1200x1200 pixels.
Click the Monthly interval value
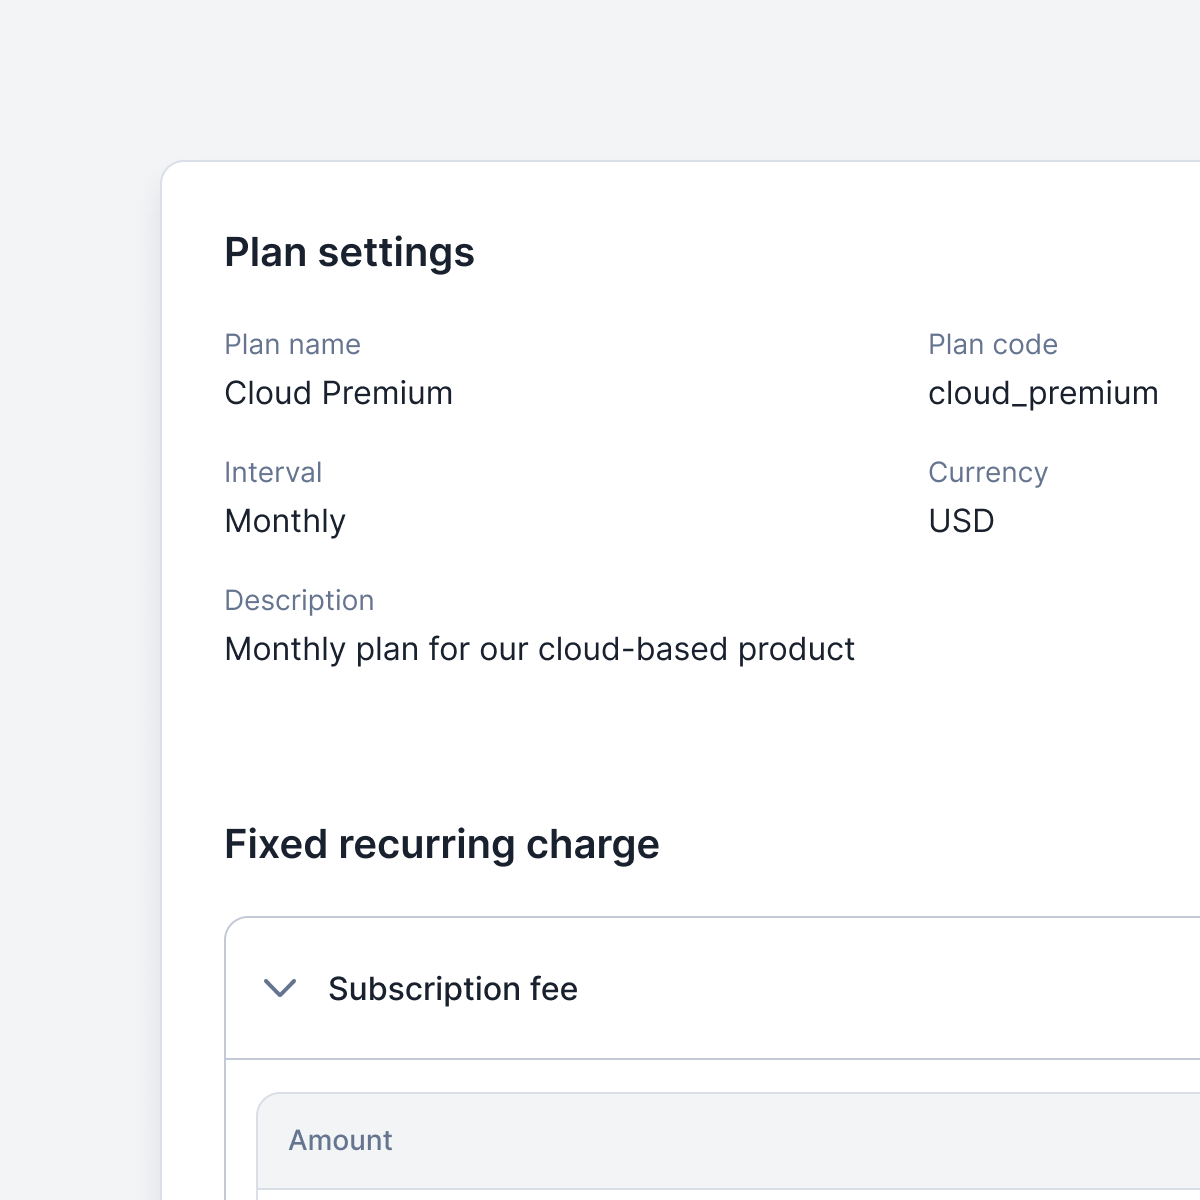coord(285,521)
